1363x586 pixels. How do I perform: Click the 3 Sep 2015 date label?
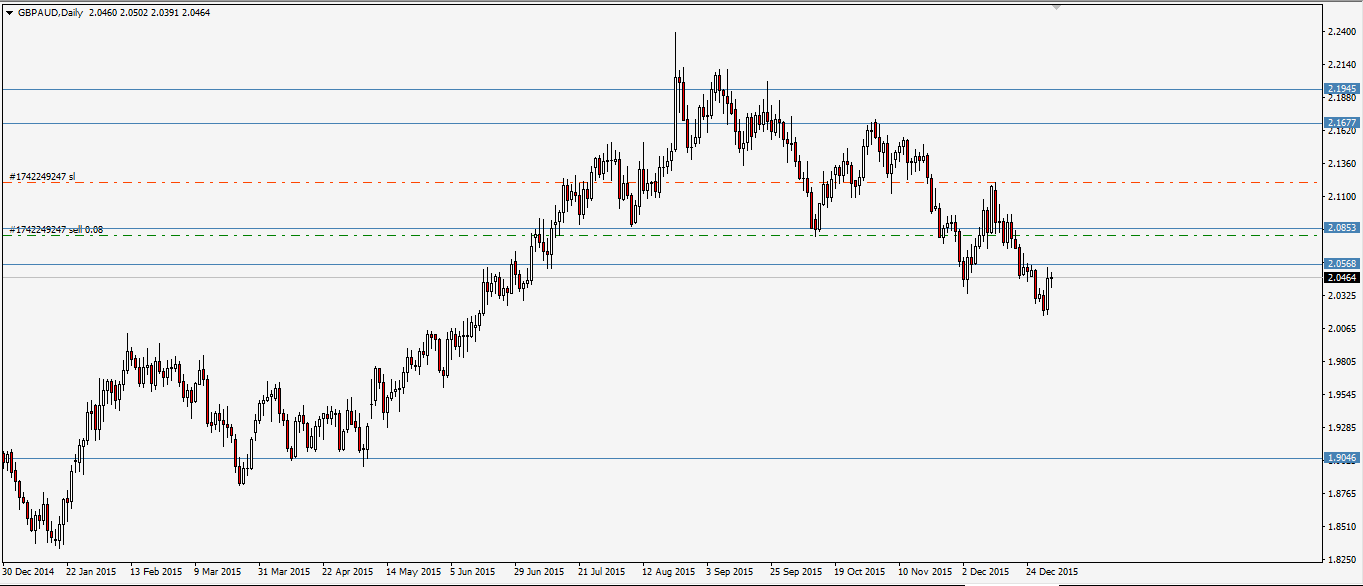pos(730,572)
